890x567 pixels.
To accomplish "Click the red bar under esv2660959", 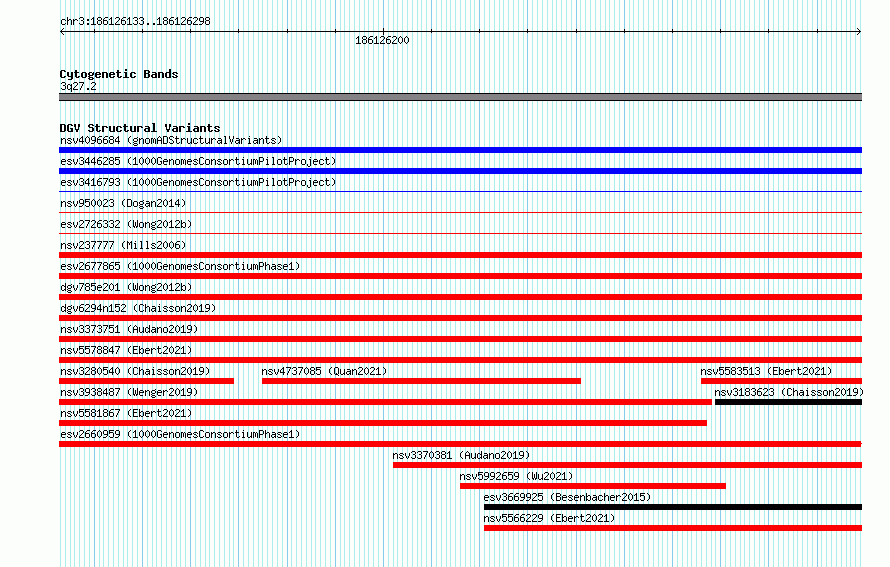I will pos(460,444).
